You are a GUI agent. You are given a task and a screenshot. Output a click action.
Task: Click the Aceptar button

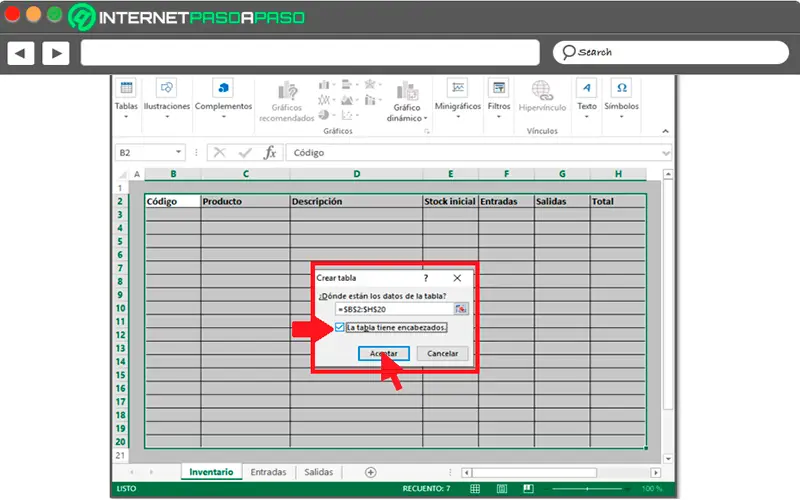tap(384, 354)
